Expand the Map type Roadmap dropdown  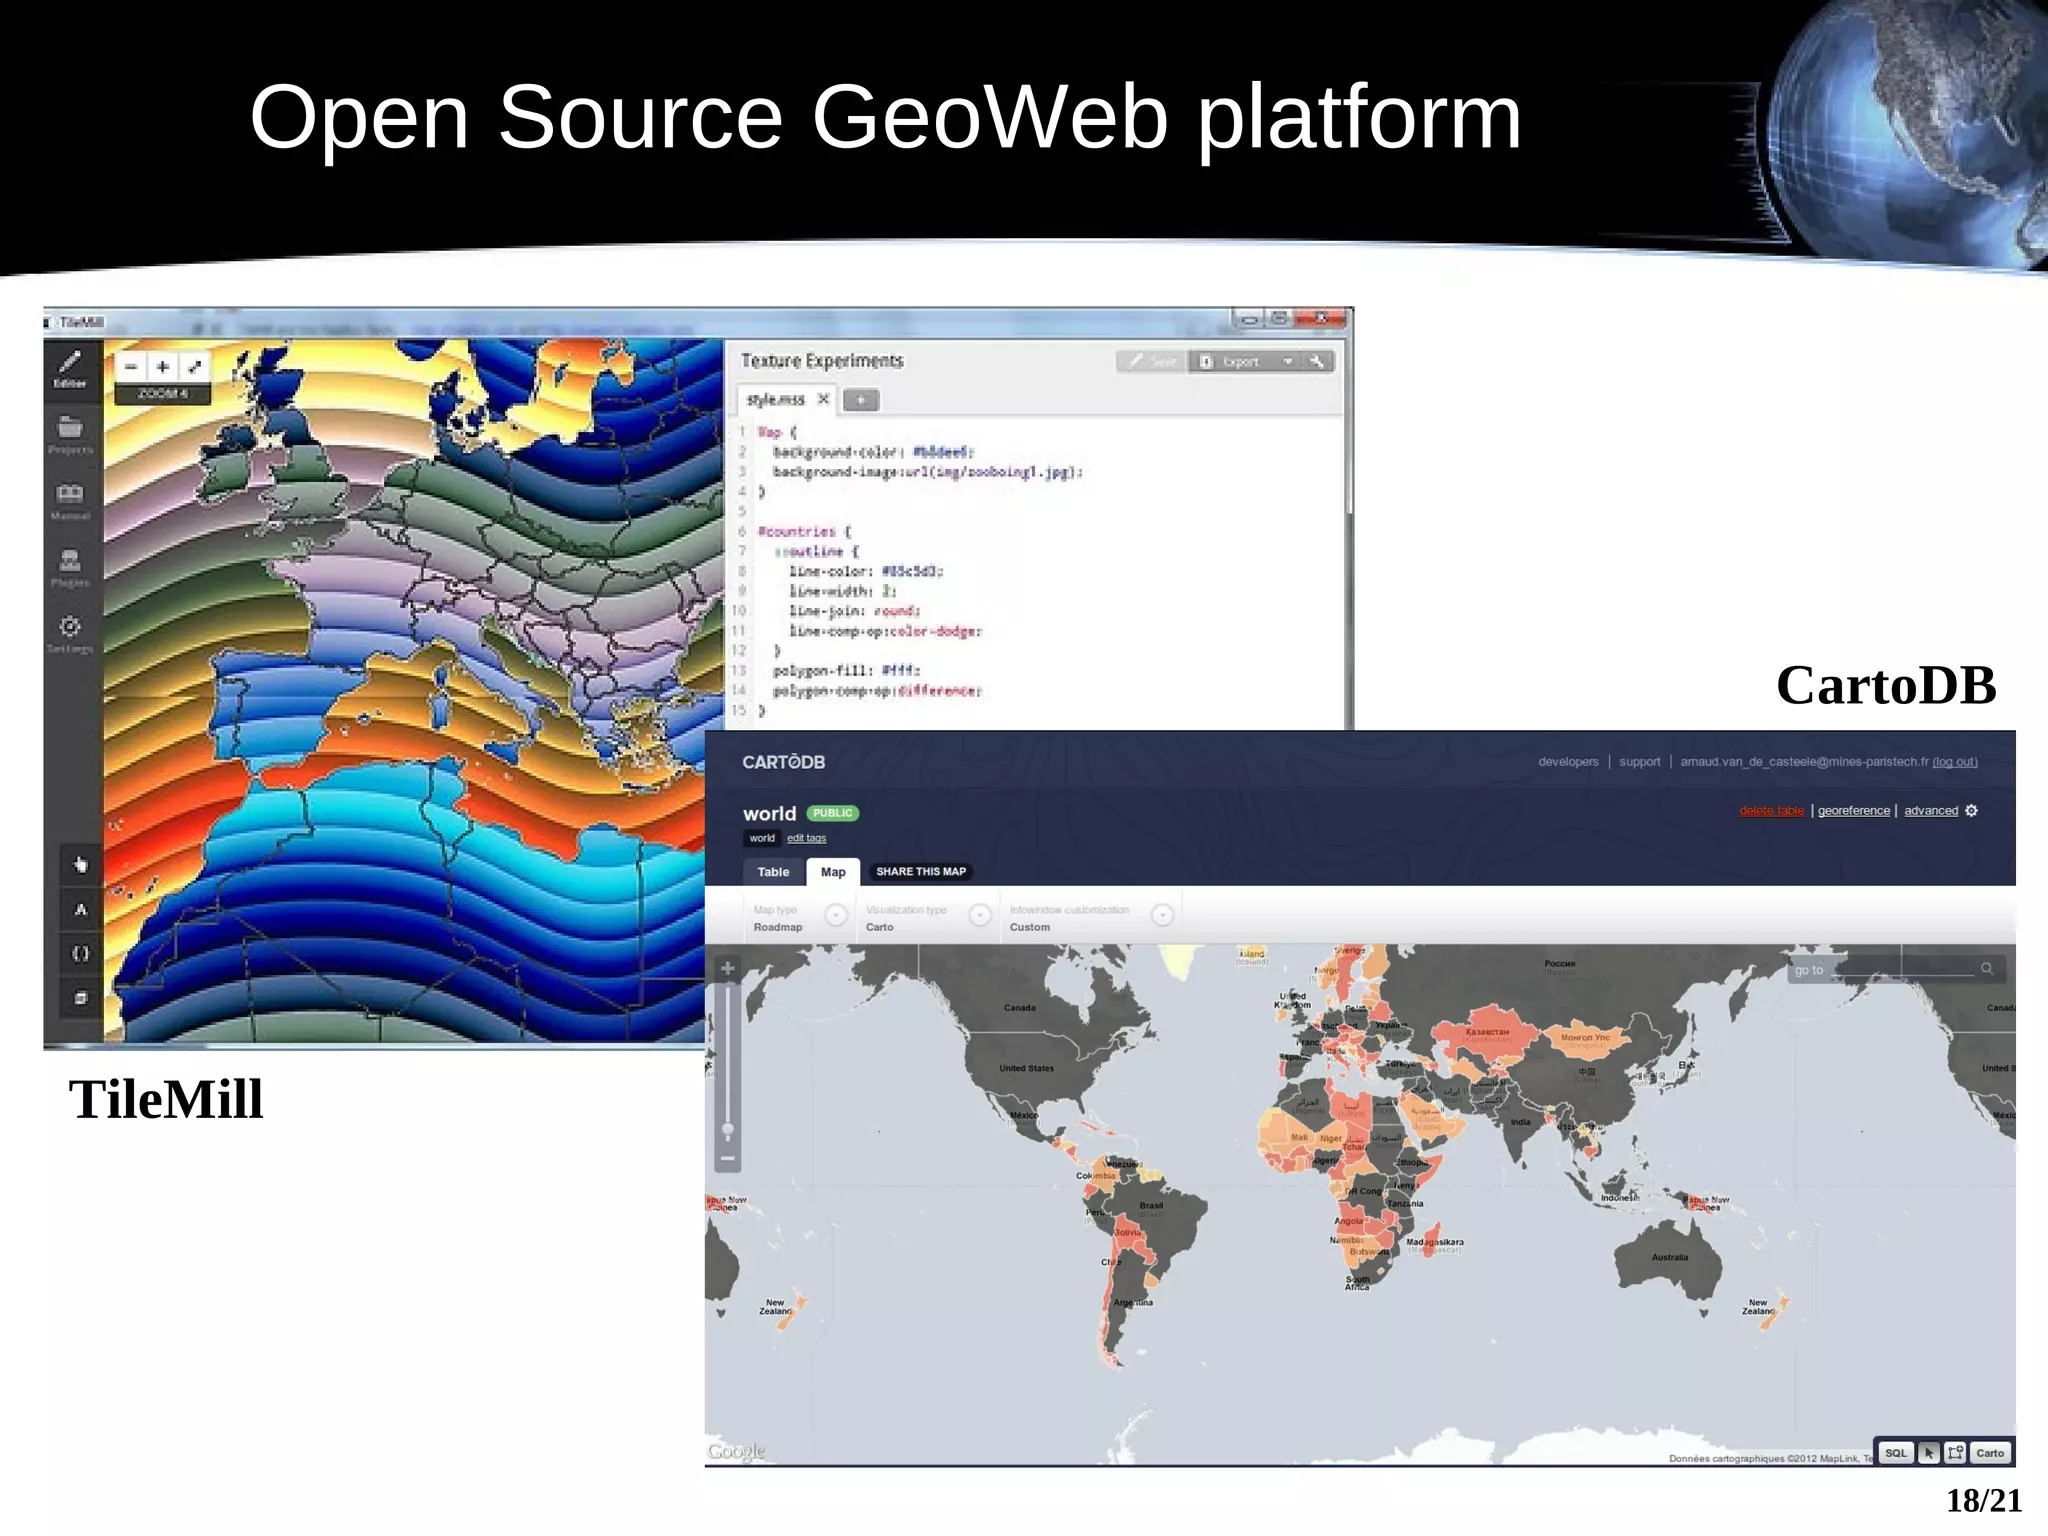pyautogui.click(x=836, y=915)
